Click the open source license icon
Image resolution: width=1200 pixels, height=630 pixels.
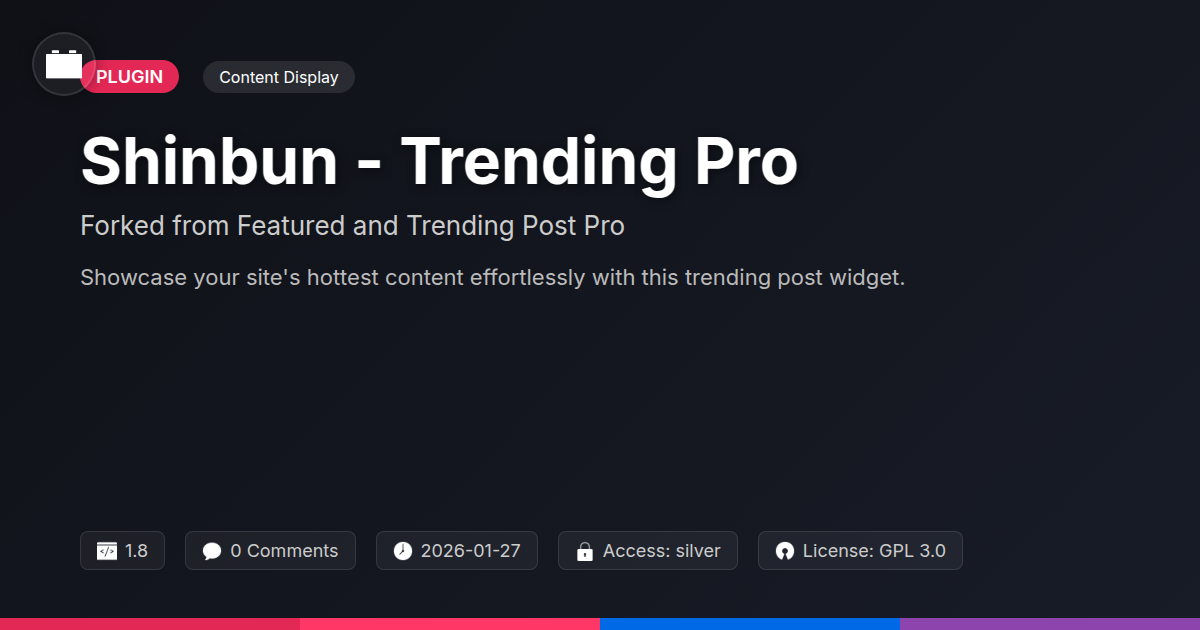[x=785, y=551]
